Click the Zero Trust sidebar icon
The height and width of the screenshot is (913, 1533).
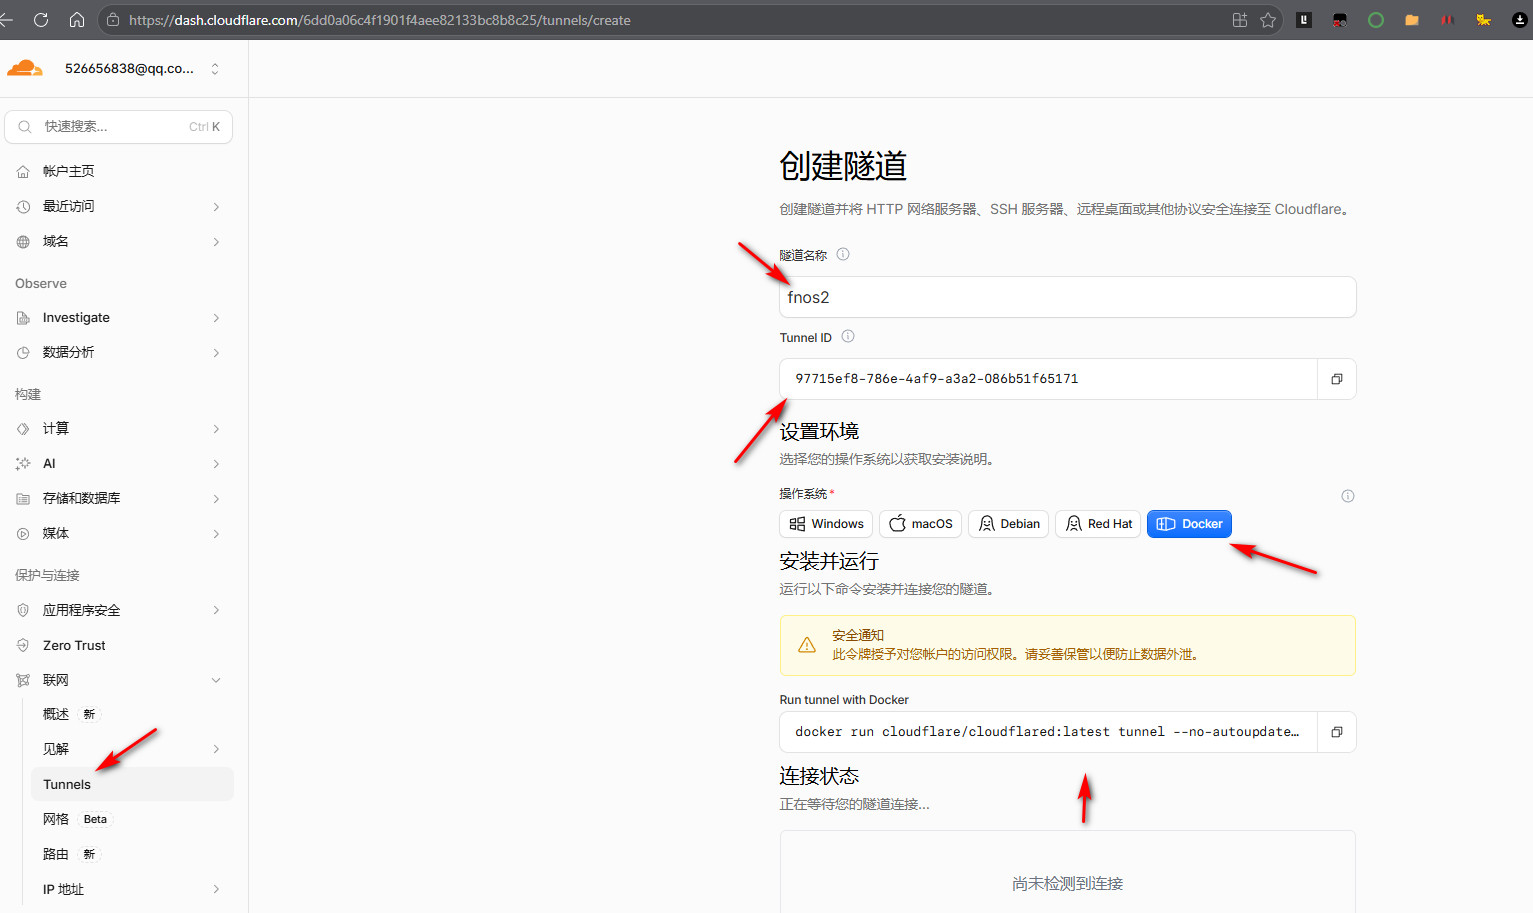(23, 645)
